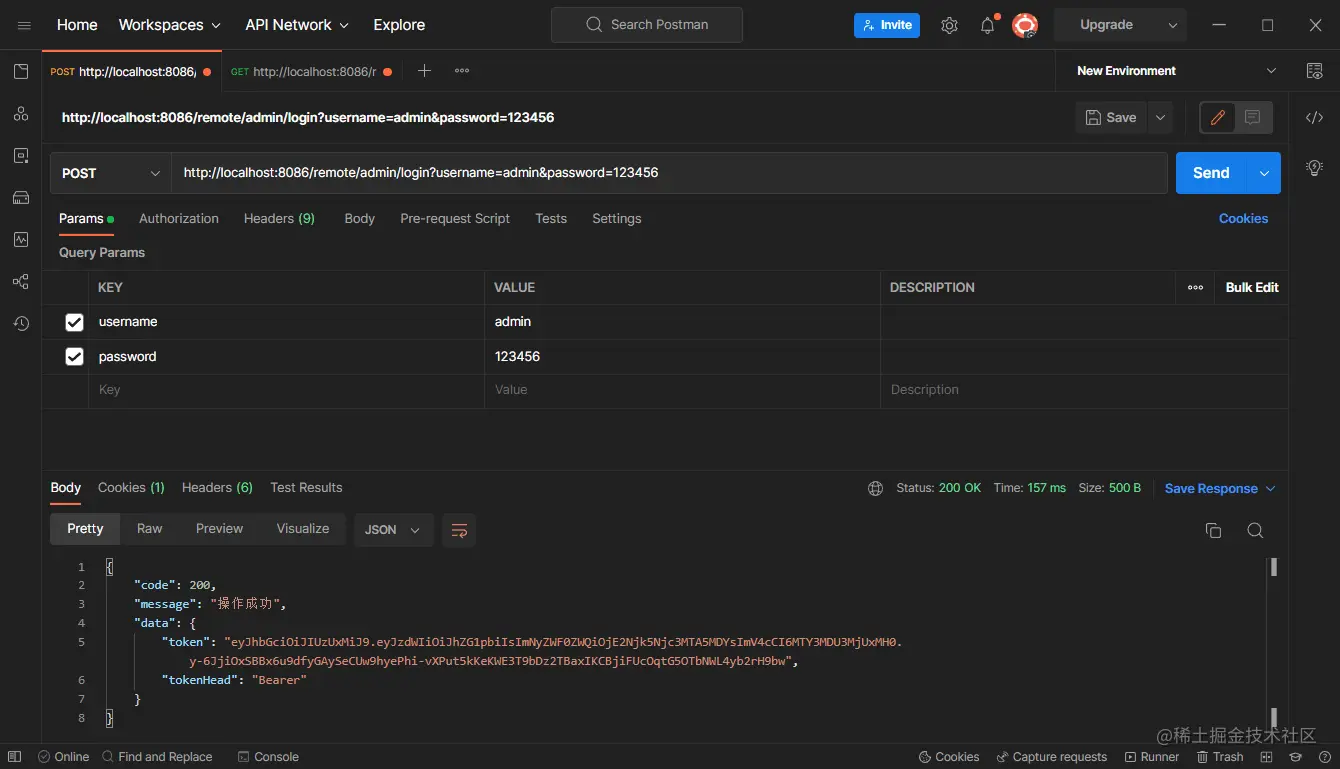Add a new request tab with plus icon
Viewport: 1340px width, 769px height.
424,71
